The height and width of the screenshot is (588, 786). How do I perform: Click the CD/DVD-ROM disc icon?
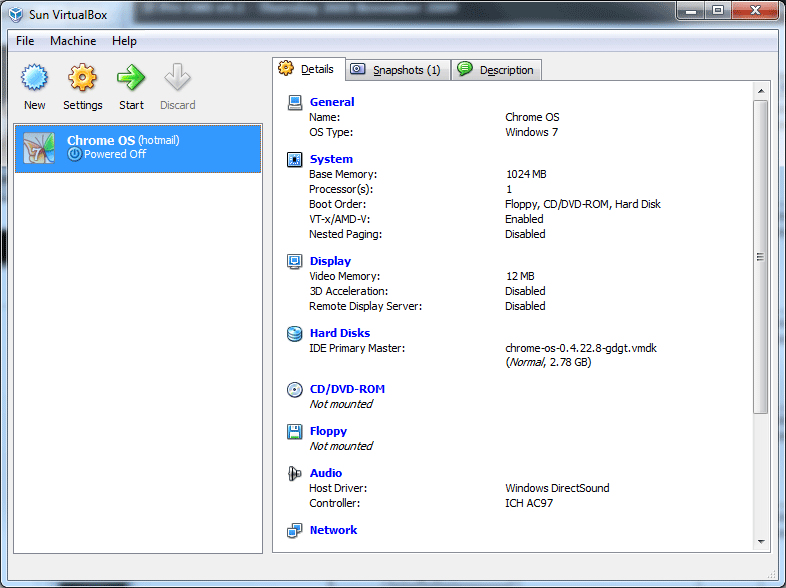click(x=295, y=389)
